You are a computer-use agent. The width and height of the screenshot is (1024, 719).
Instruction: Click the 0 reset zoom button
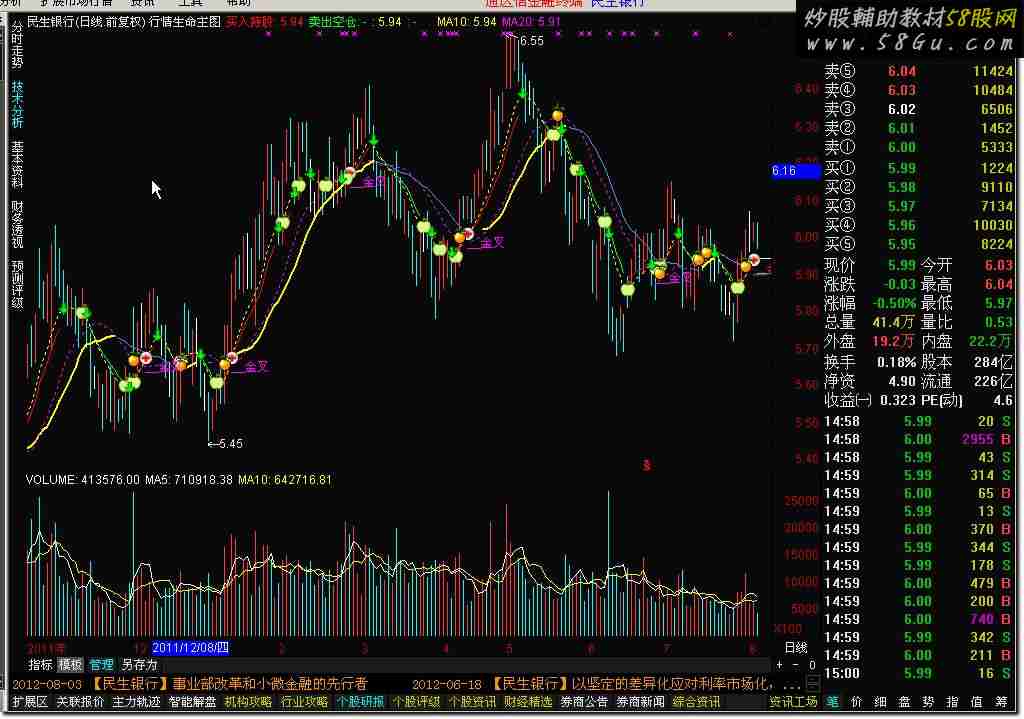(x=812, y=665)
